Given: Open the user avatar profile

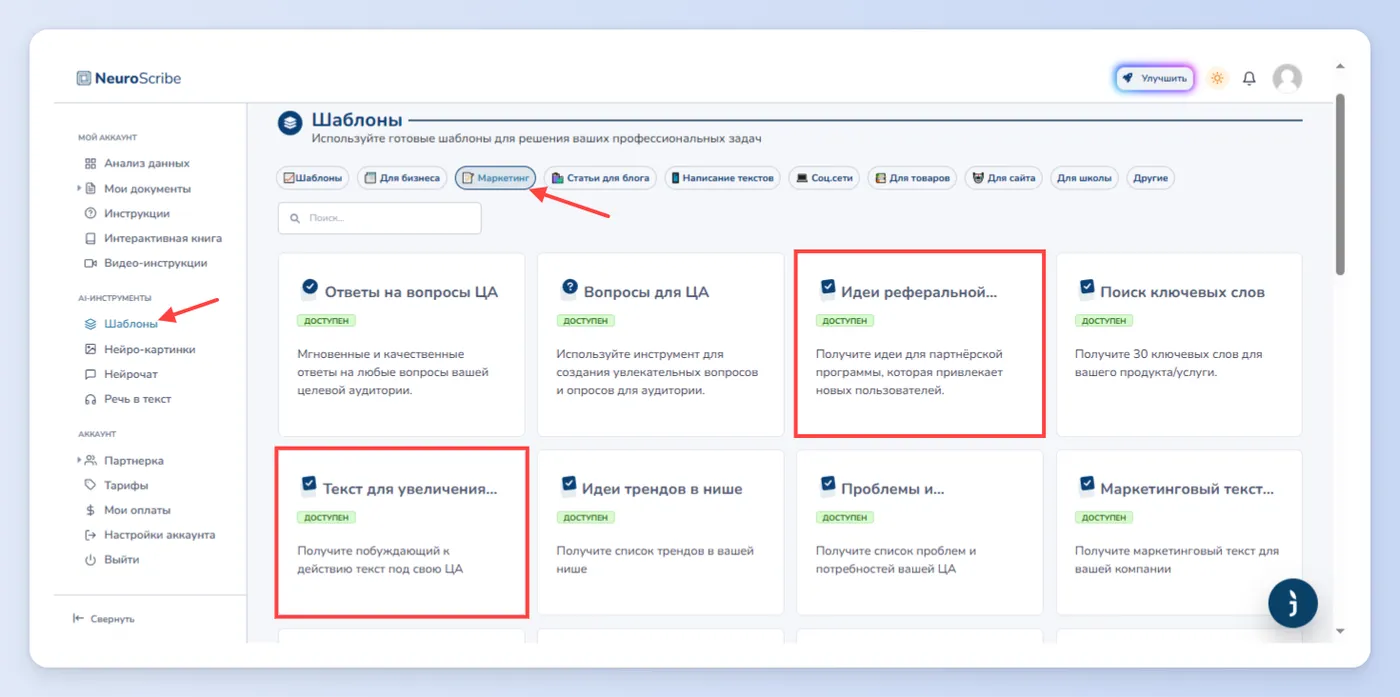Looking at the screenshot, I should [x=1287, y=78].
